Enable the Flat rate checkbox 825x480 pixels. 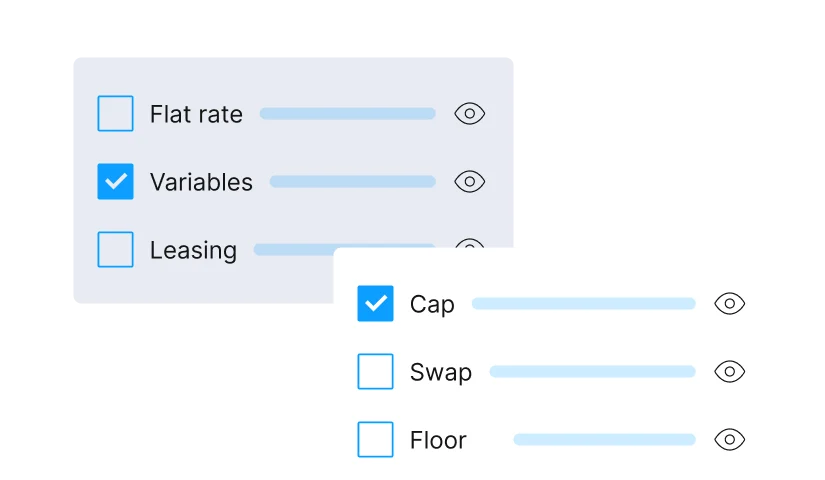pyautogui.click(x=115, y=114)
